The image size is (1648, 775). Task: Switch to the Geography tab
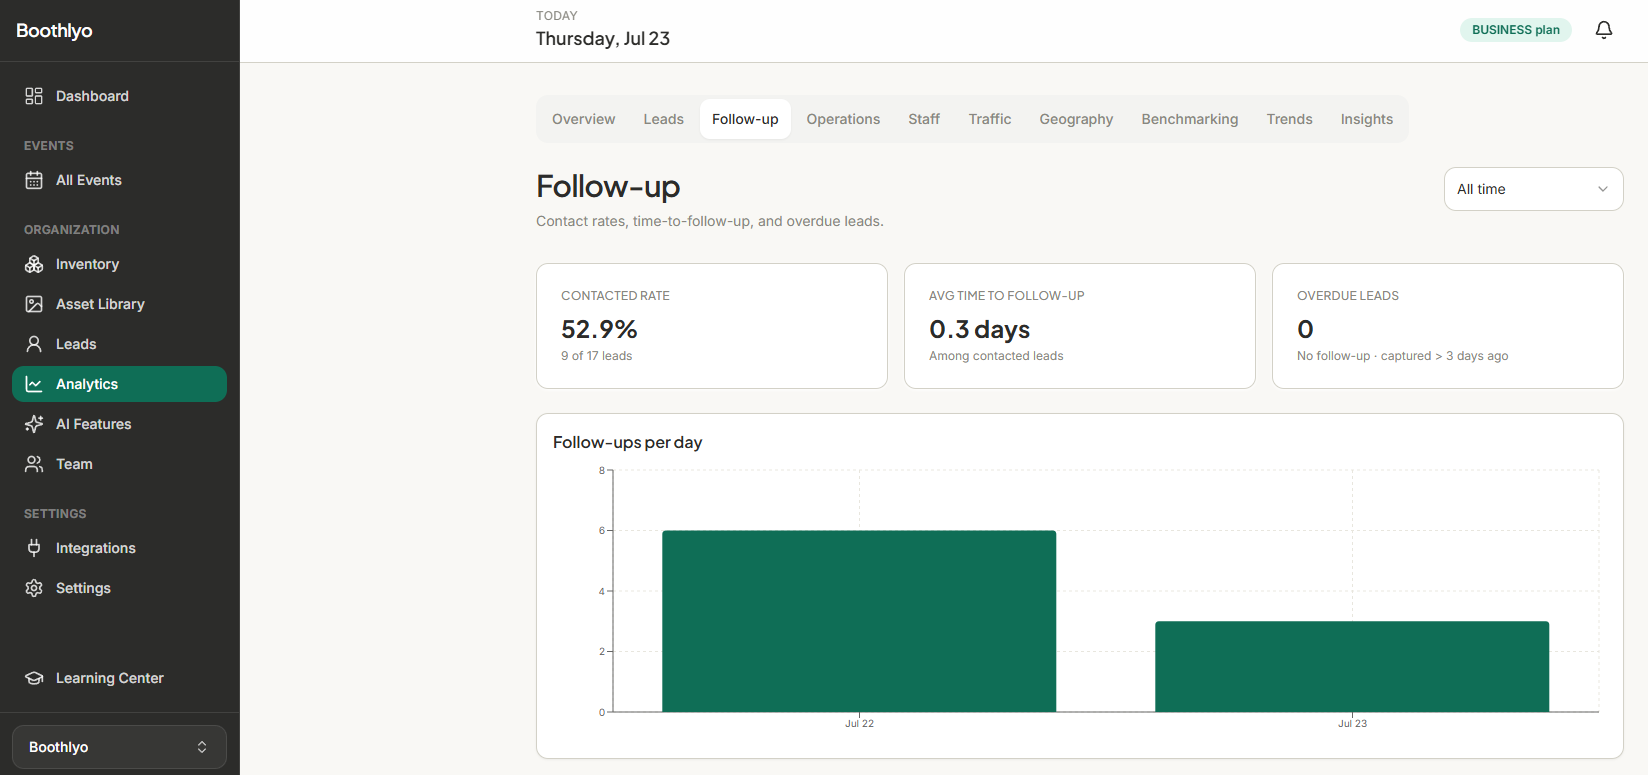point(1076,119)
